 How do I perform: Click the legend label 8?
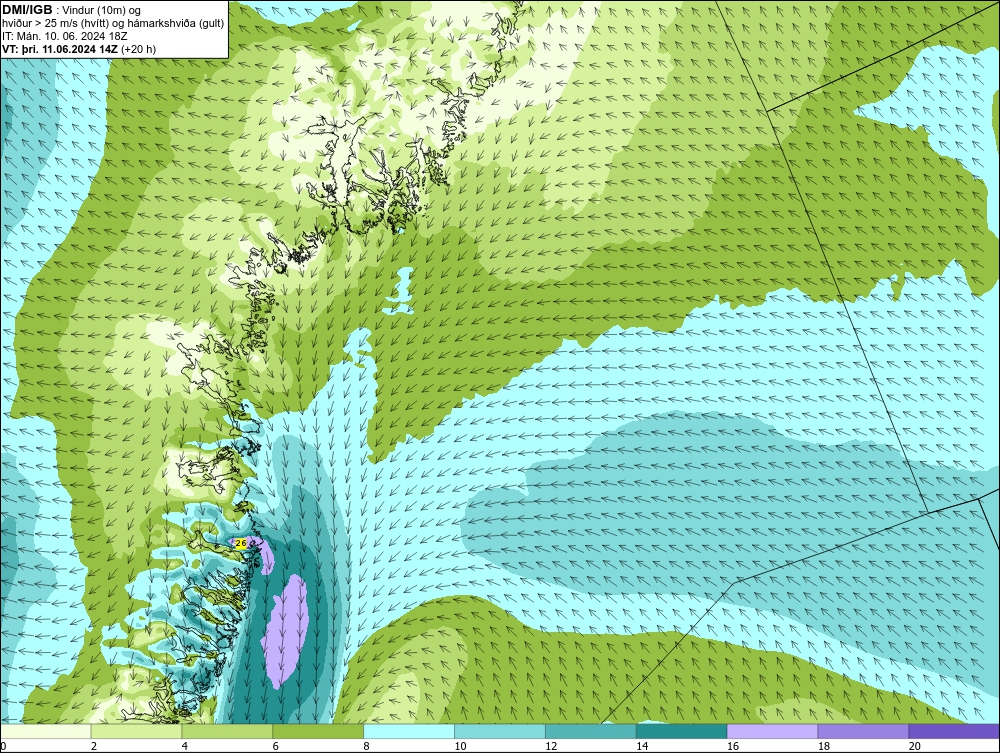[x=367, y=746]
